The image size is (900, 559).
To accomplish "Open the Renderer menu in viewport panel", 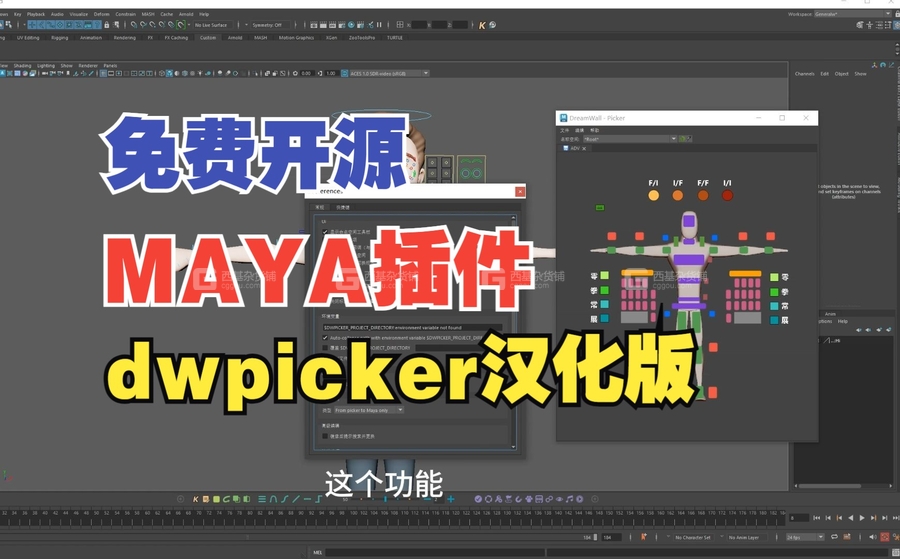I will click(88, 65).
